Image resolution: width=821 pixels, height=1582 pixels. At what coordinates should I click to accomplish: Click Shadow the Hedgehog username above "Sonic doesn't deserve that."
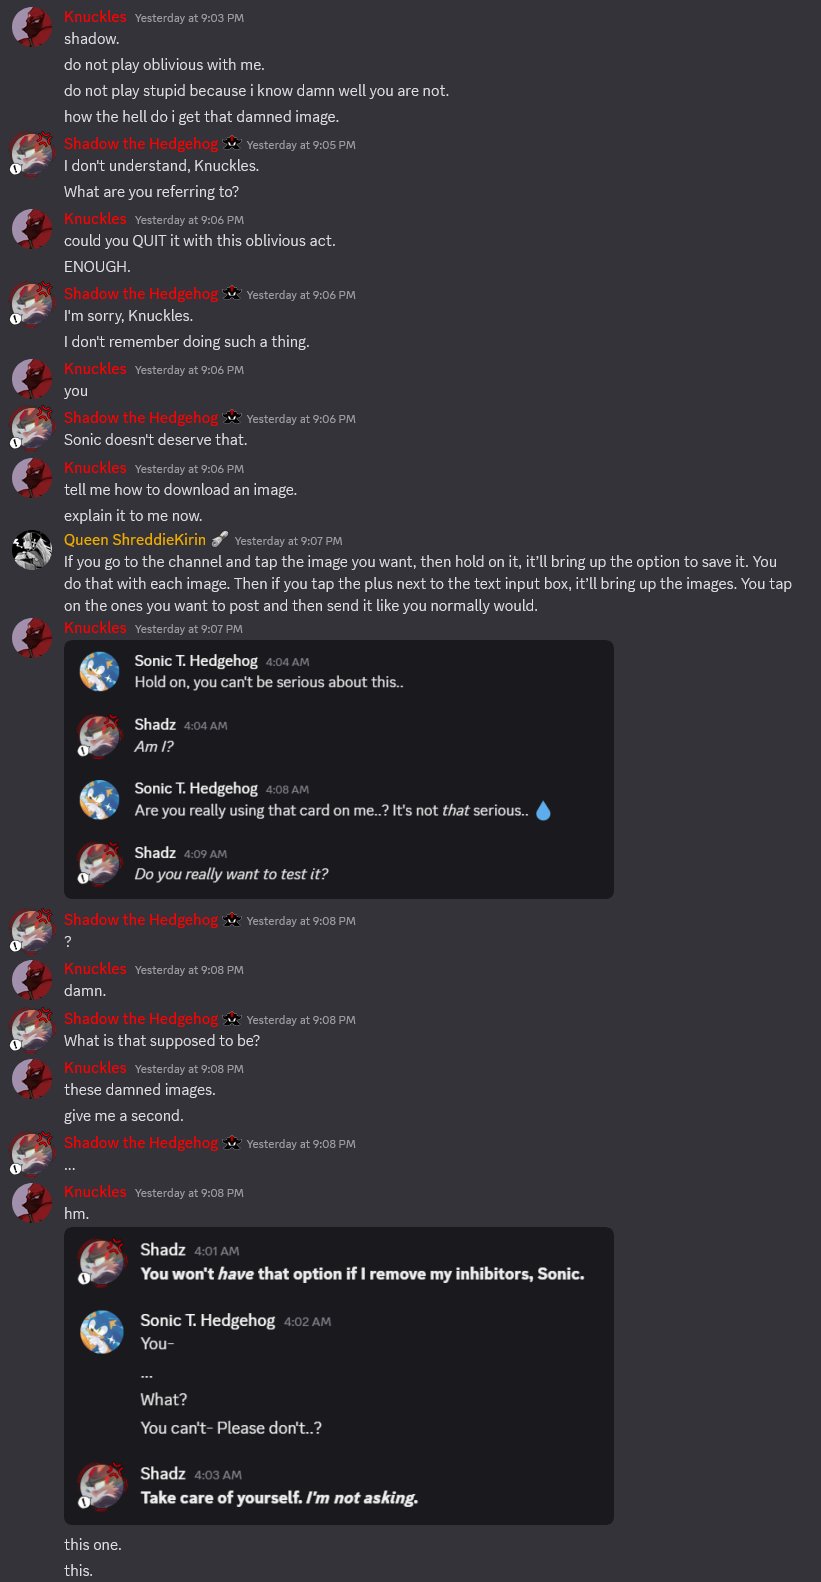141,418
